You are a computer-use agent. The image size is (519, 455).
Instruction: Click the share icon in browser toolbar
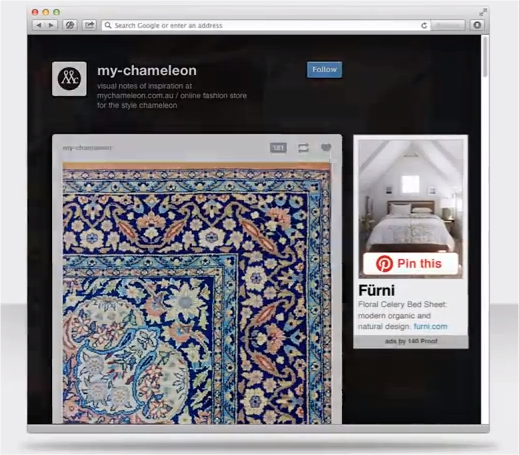[89, 25]
